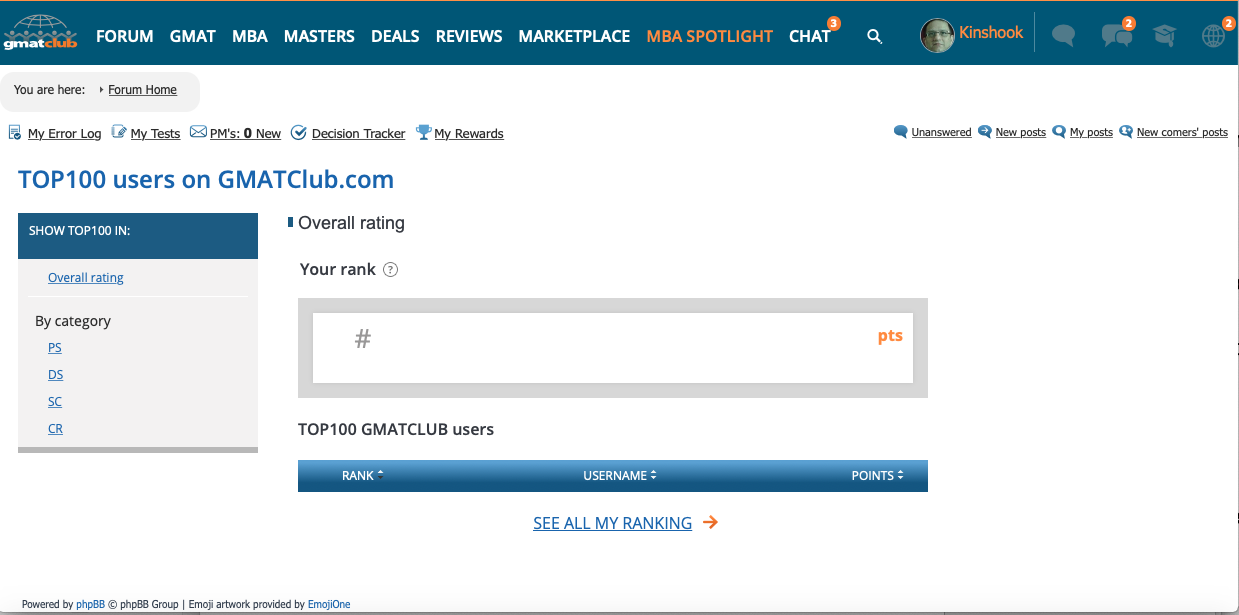Open Unanswered posts link
The image size is (1239, 615).
941,132
